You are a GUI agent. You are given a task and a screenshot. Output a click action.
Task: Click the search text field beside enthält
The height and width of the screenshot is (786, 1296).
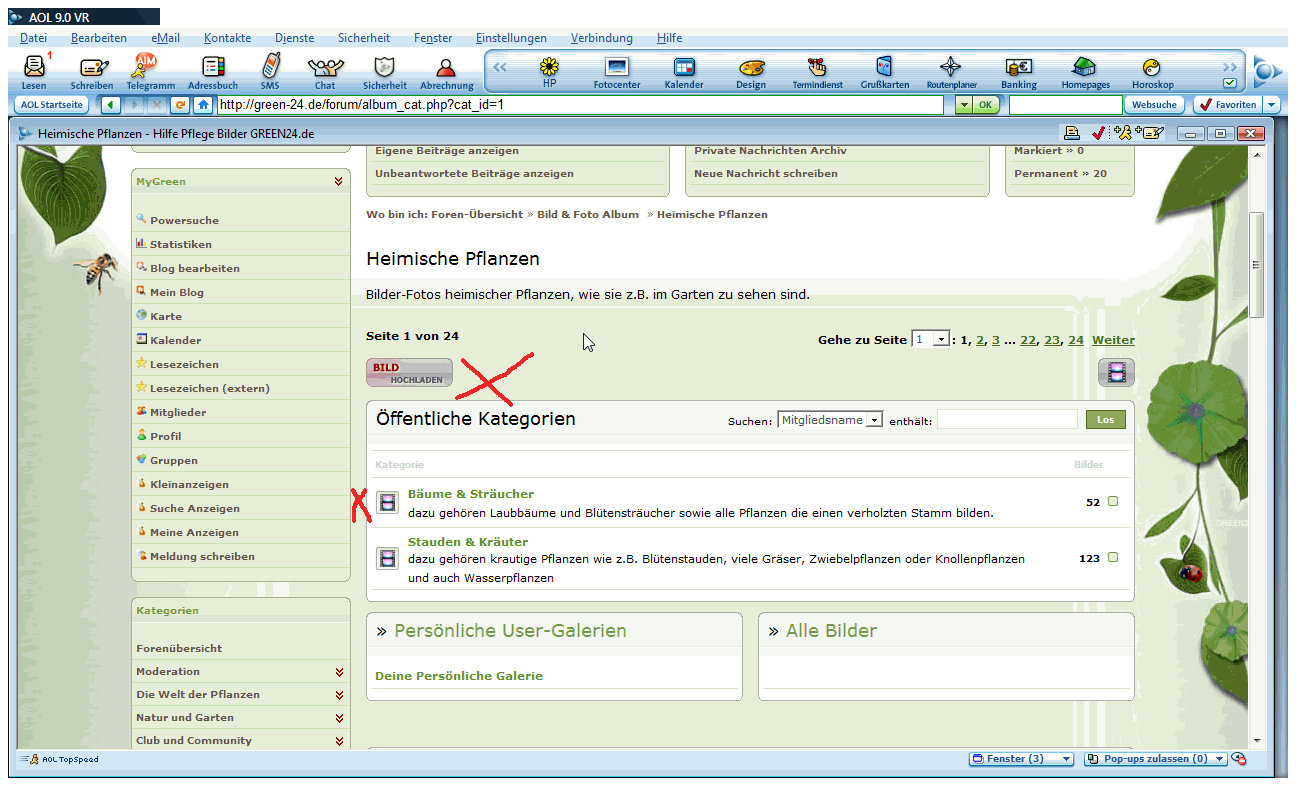tap(1007, 420)
